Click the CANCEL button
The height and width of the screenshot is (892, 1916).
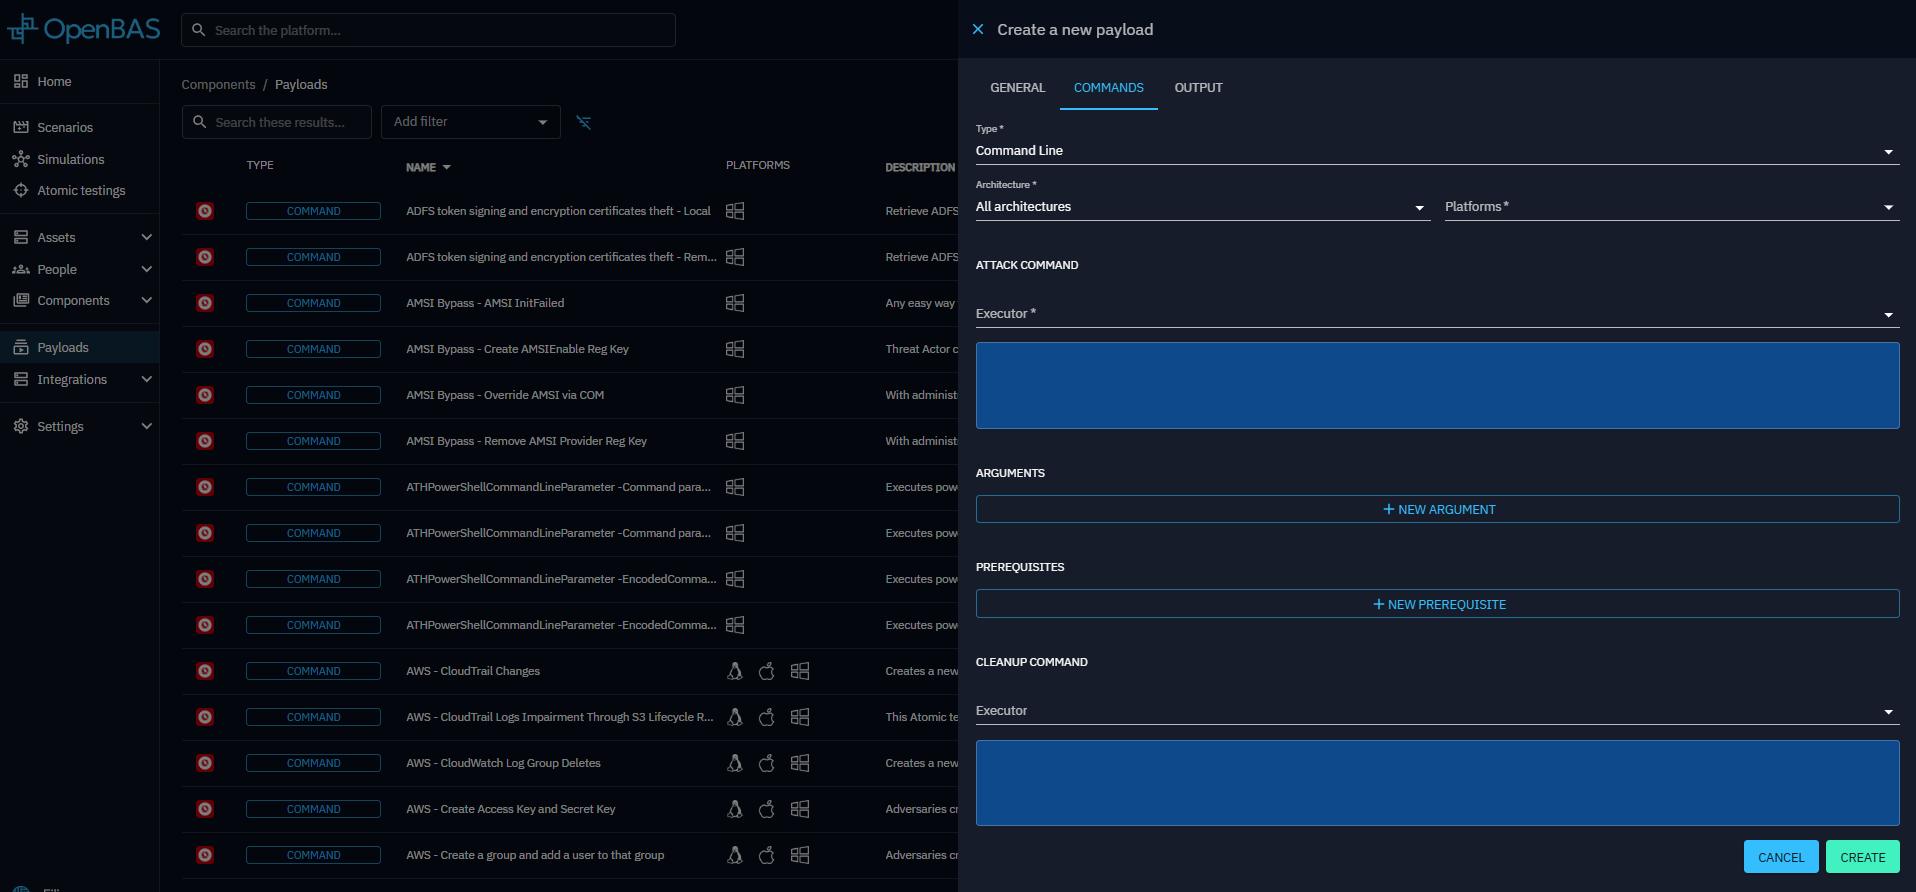tap(1781, 857)
